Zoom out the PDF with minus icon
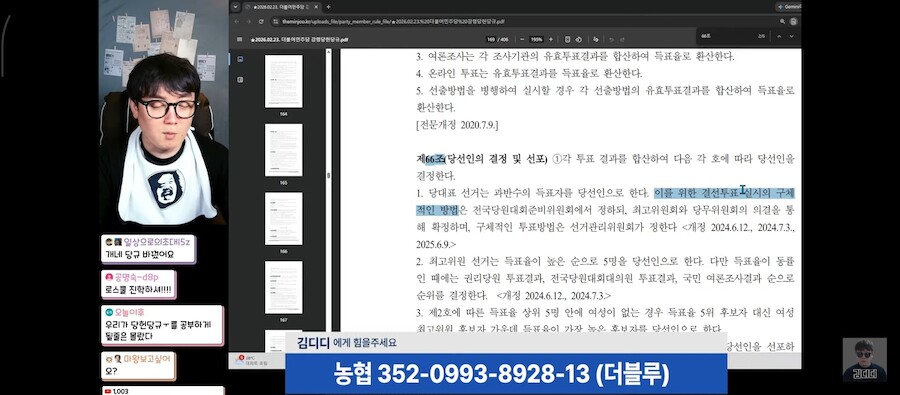 coord(522,39)
